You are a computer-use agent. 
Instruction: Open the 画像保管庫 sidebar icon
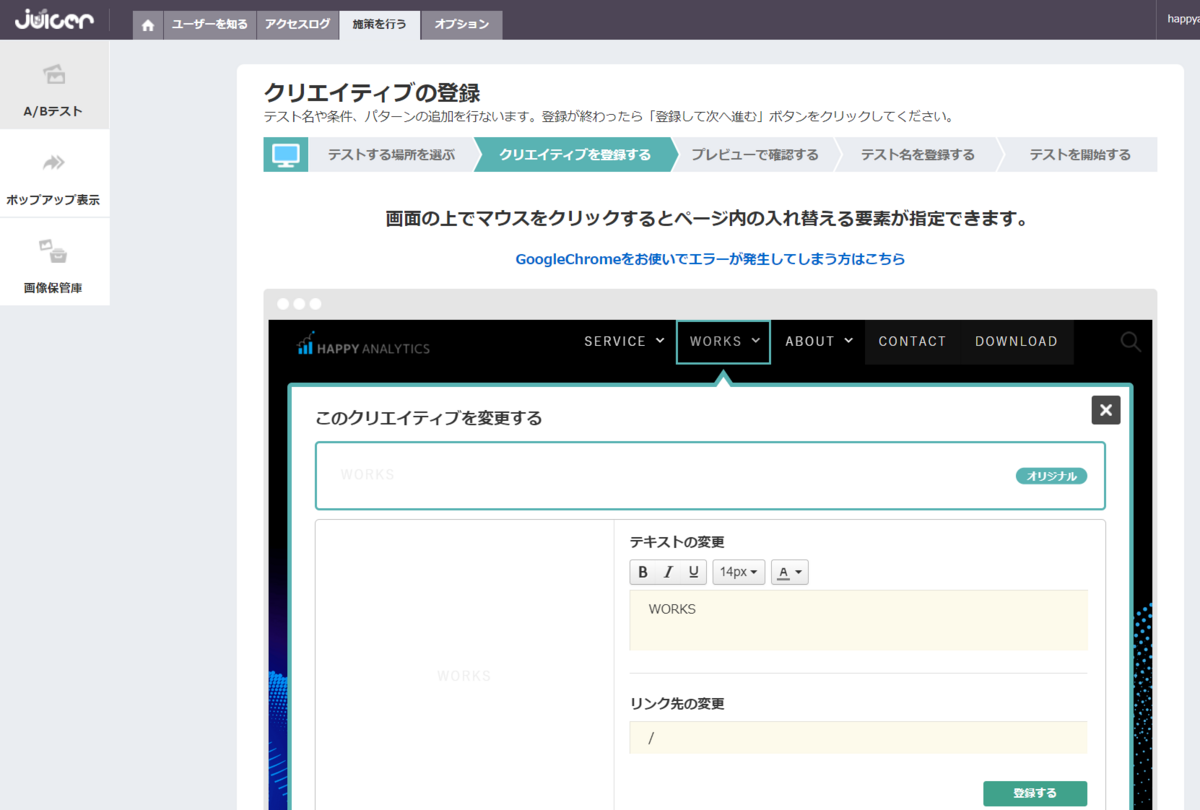[53, 250]
